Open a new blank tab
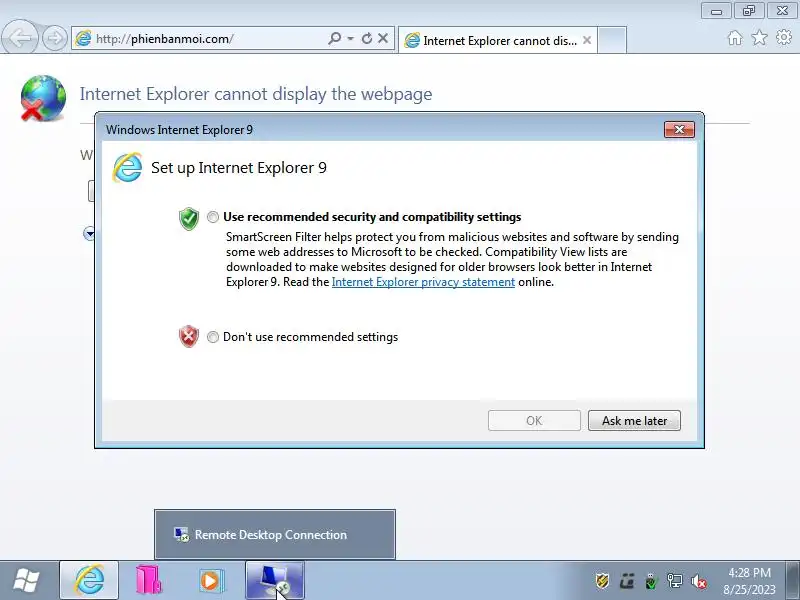Screen dimensions: 800x600 click(x=612, y=40)
